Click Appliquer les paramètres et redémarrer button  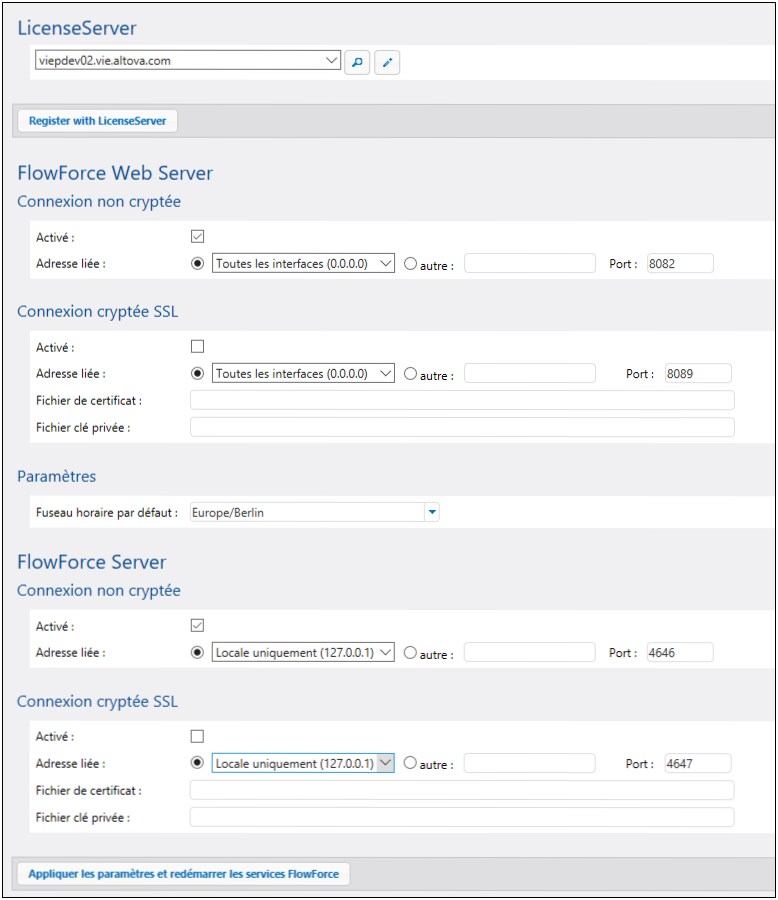point(183,874)
